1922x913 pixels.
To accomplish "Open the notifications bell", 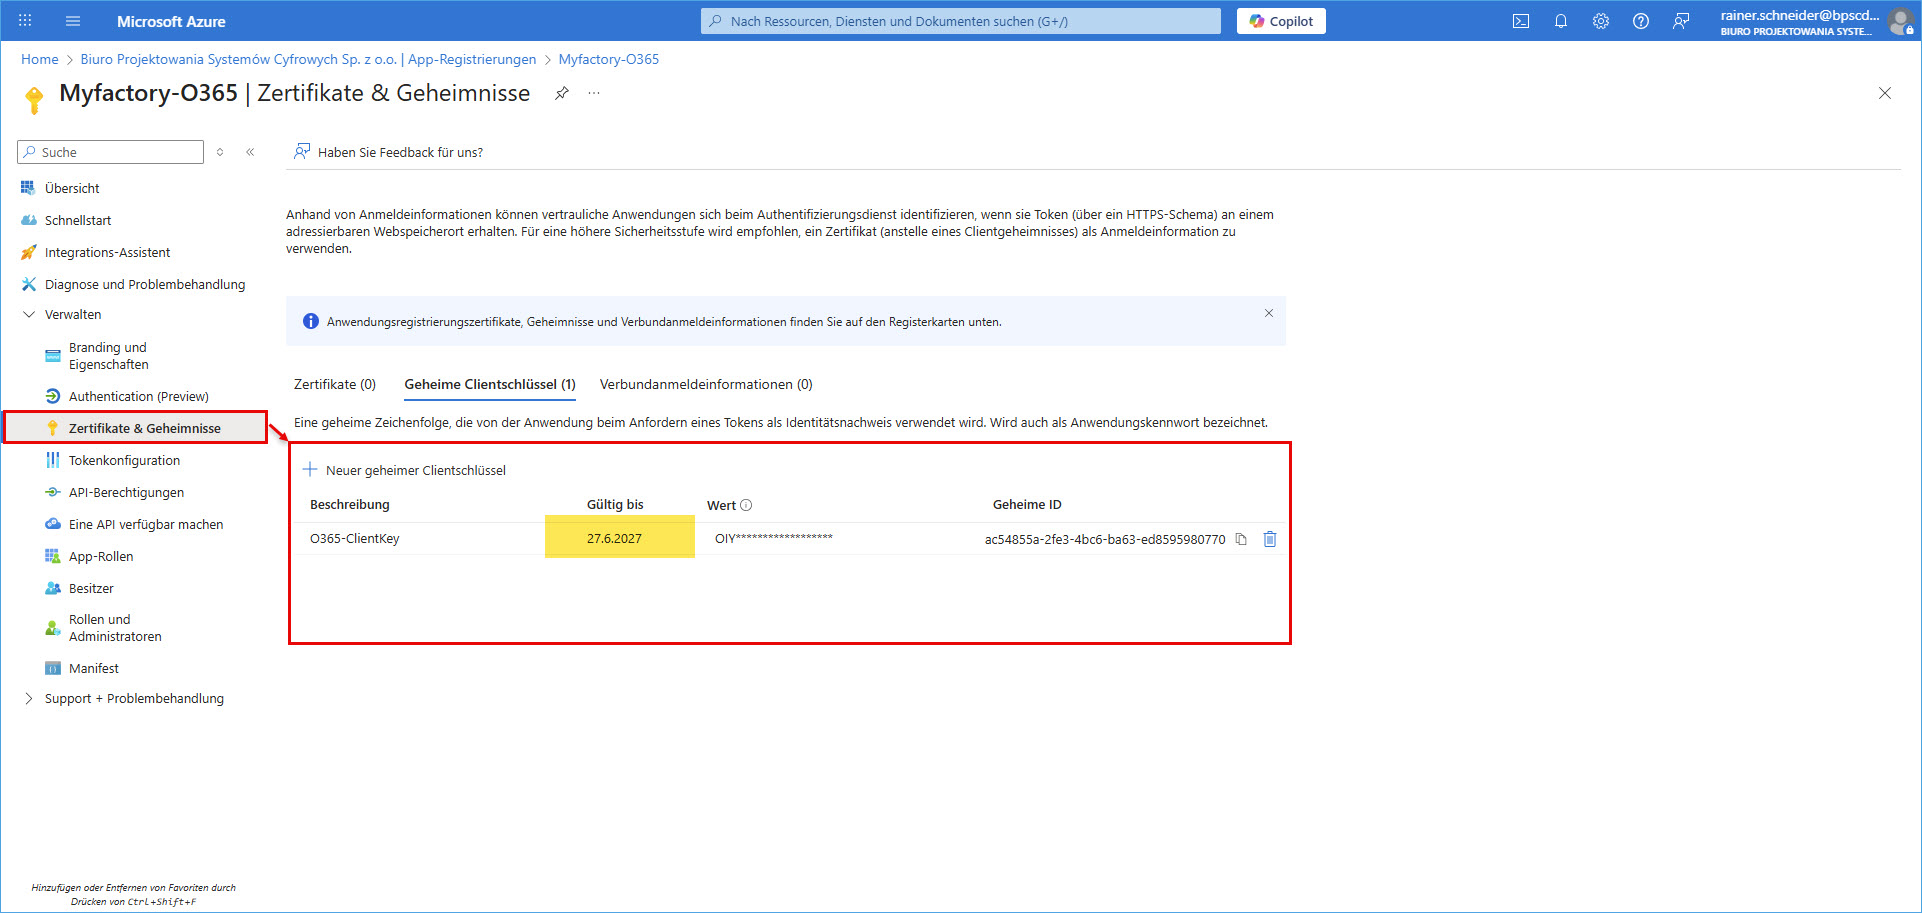I will click(x=1560, y=21).
